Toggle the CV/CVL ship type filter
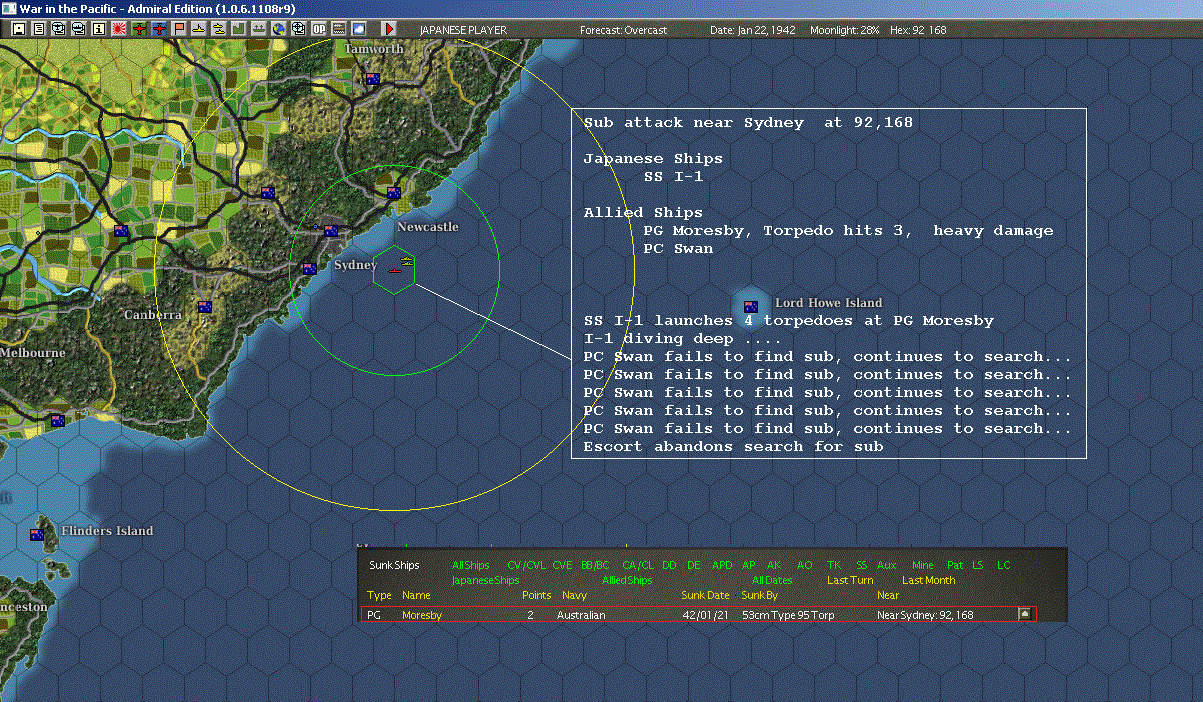This screenshot has width=1203, height=702. click(x=527, y=565)
